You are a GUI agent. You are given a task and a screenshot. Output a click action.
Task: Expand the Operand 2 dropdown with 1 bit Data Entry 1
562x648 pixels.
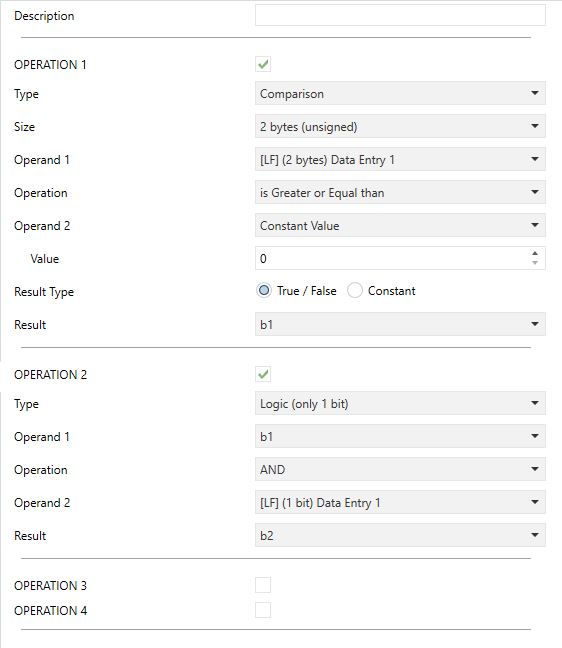point(400,503)
